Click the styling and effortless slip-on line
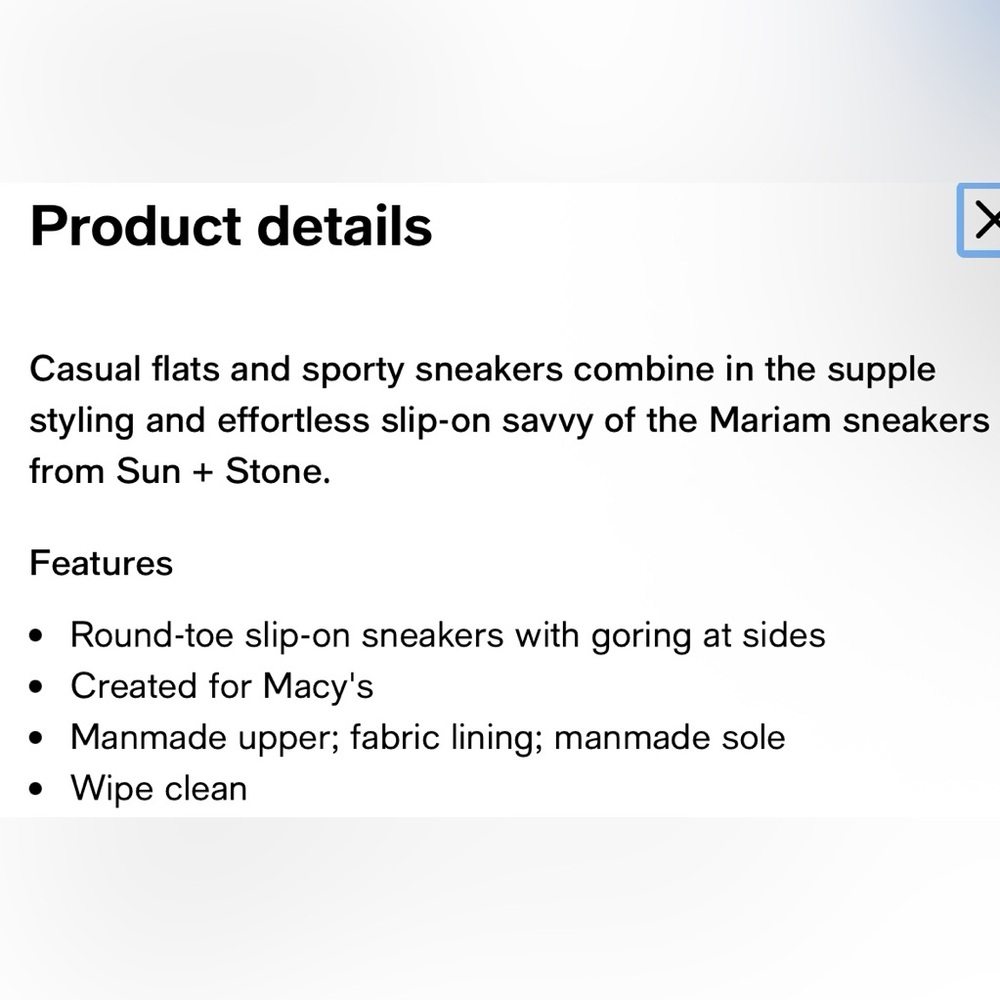Screen dimensions: 1000x1000 (x=510, y=421)
